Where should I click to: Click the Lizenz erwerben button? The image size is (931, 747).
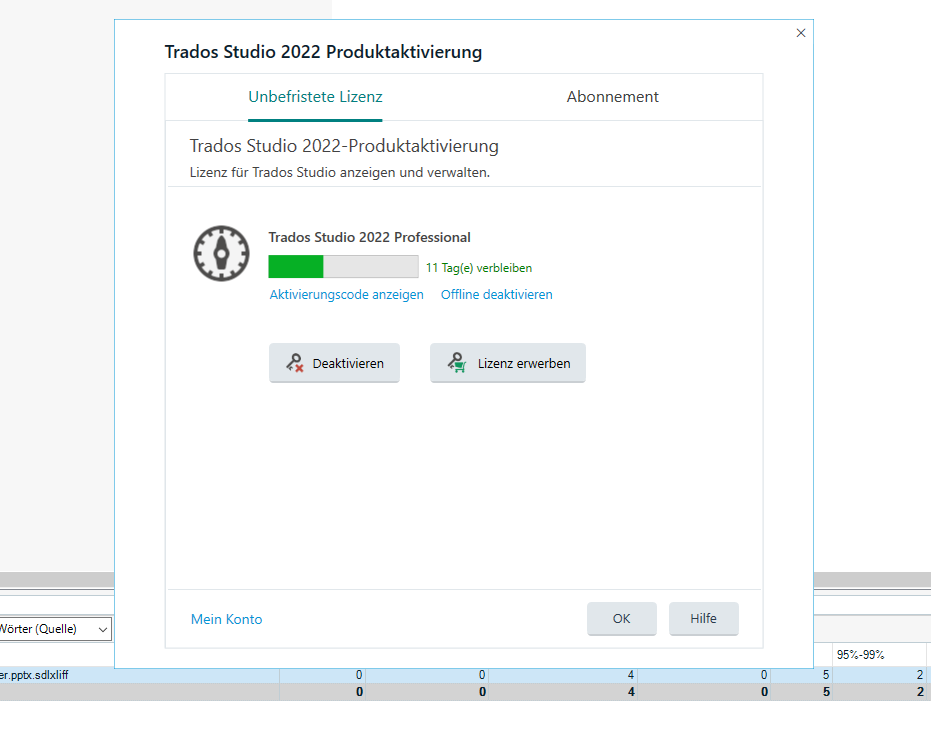pyautogui.click(x=507, y=362)
